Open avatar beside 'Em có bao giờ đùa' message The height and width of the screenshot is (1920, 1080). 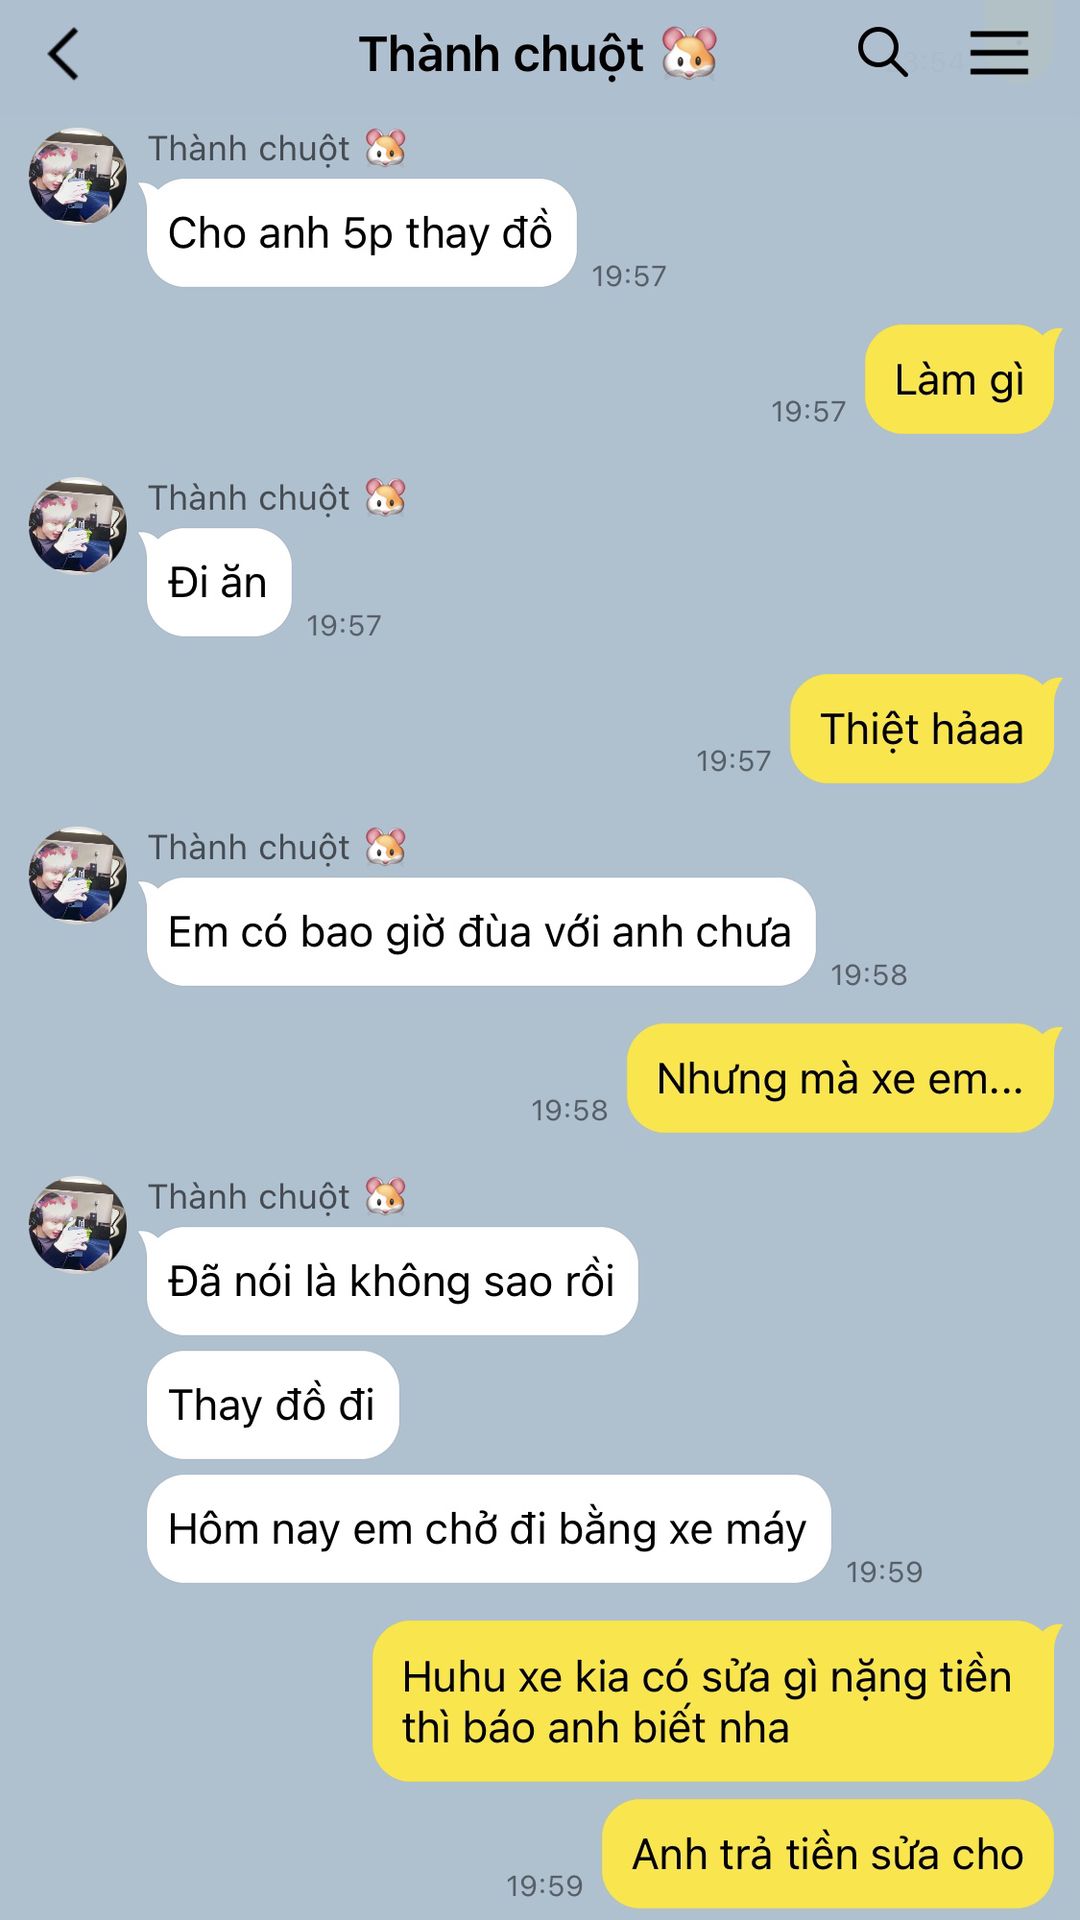78,875
